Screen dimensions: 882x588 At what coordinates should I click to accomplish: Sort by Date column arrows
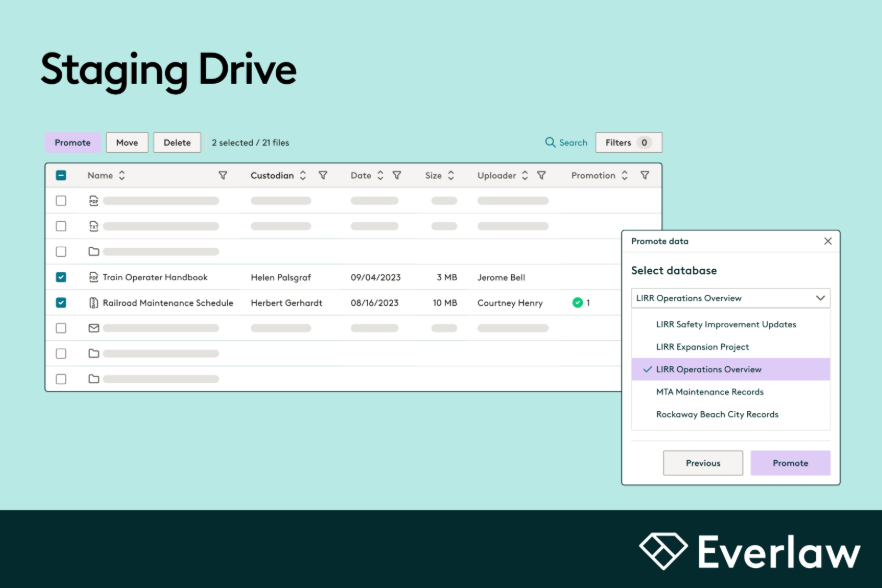click(380, 176)
